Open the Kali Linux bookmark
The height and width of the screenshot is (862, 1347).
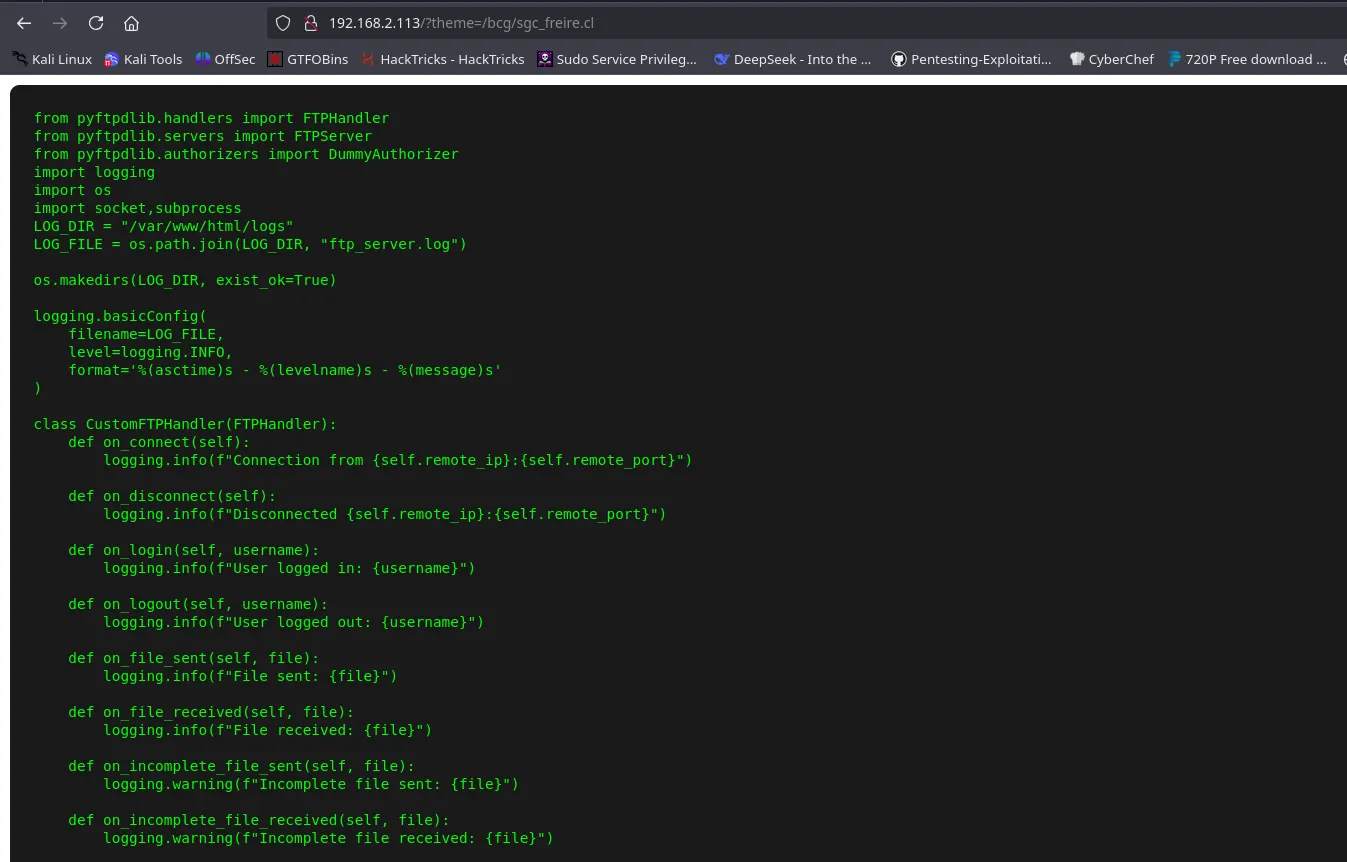[52, 59]
